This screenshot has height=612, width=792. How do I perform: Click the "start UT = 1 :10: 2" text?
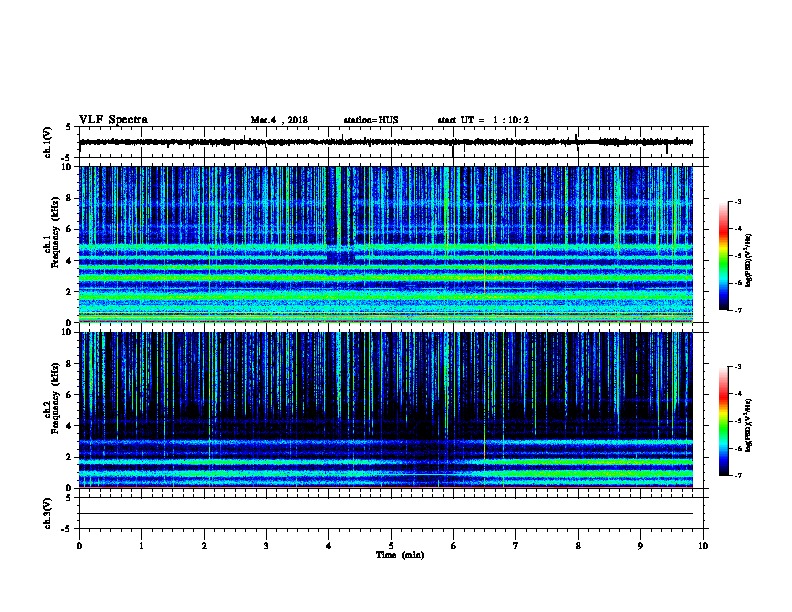483,120
